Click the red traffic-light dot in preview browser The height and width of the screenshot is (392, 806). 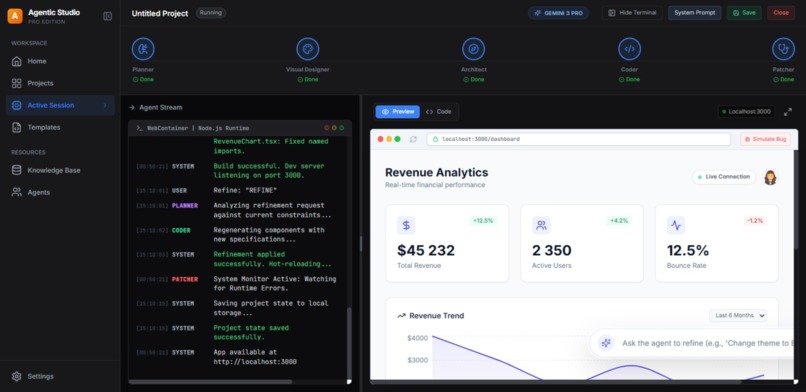coord(380,139)
